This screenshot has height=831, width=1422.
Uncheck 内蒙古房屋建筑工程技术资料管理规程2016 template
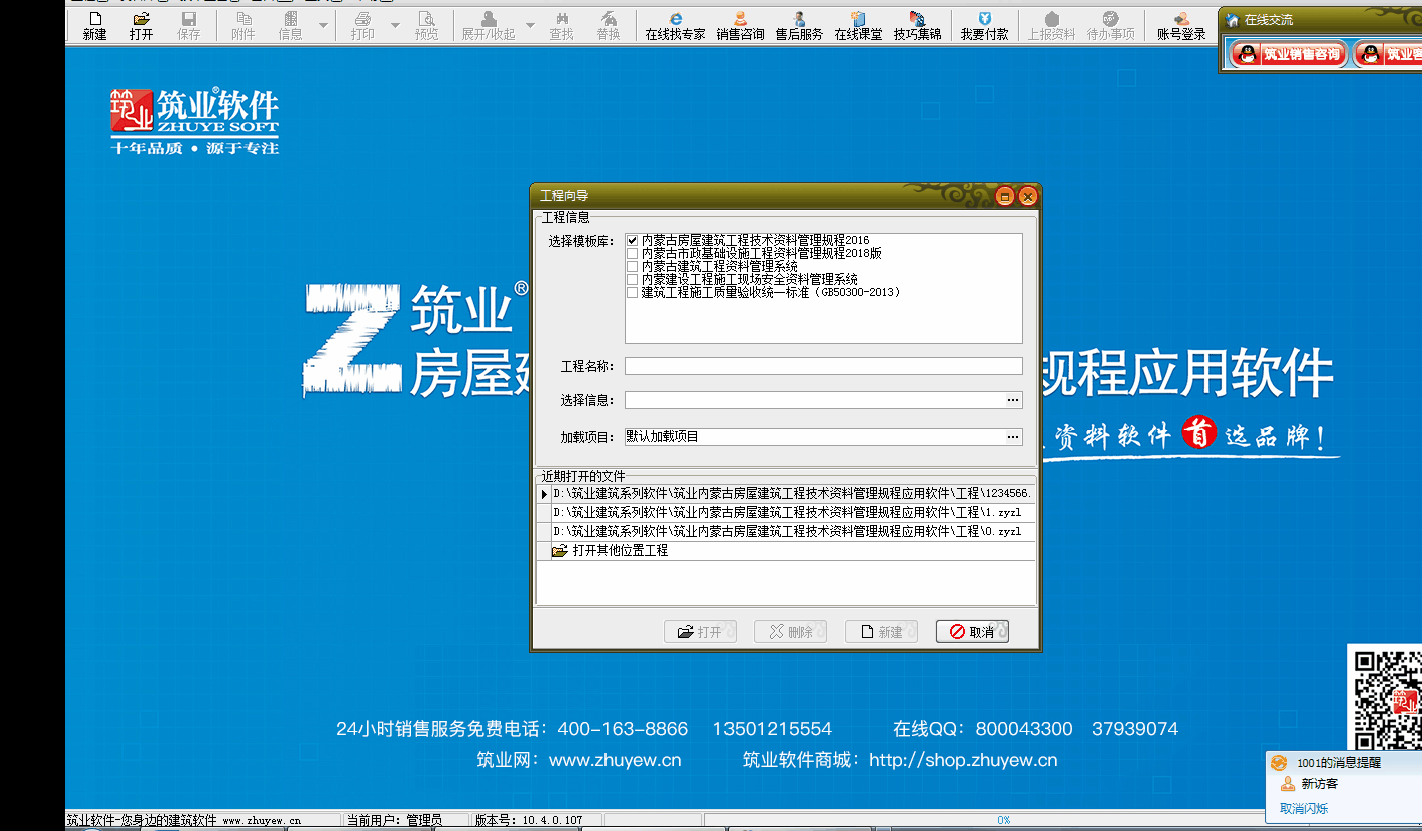click(632, 241)
